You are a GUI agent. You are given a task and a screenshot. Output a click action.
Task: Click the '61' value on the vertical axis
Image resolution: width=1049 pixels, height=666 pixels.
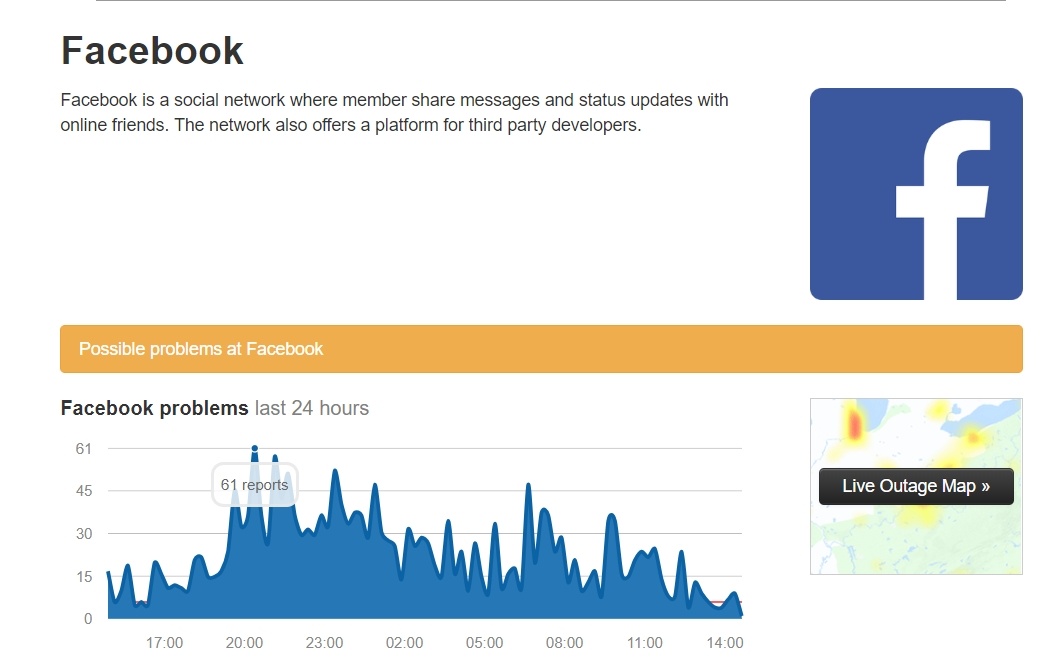coord(82,448)
